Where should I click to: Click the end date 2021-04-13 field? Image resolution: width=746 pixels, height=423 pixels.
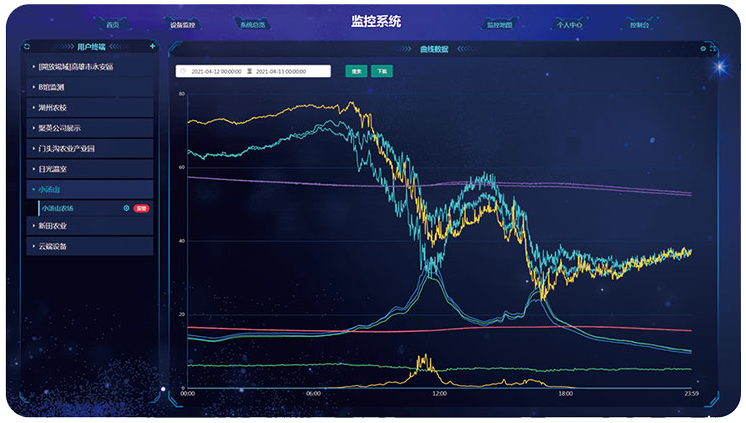(x=281, y=72)
